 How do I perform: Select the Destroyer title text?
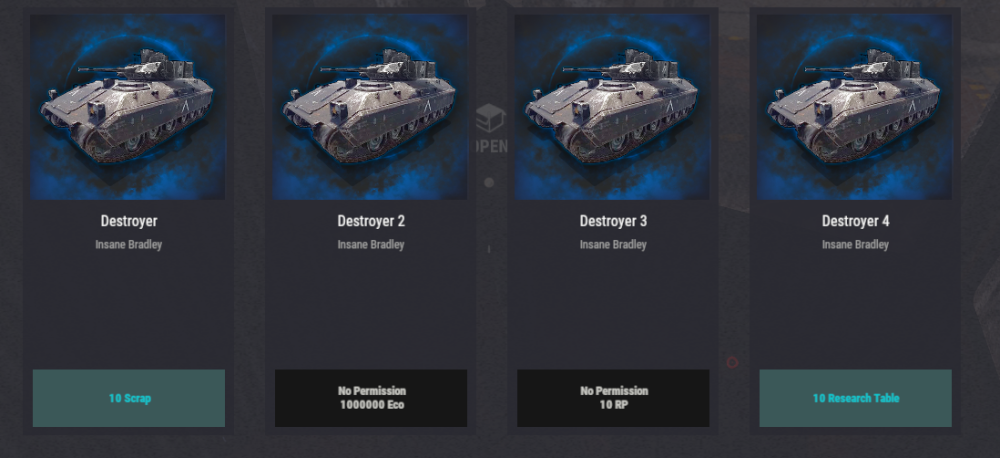click(129, 221)
